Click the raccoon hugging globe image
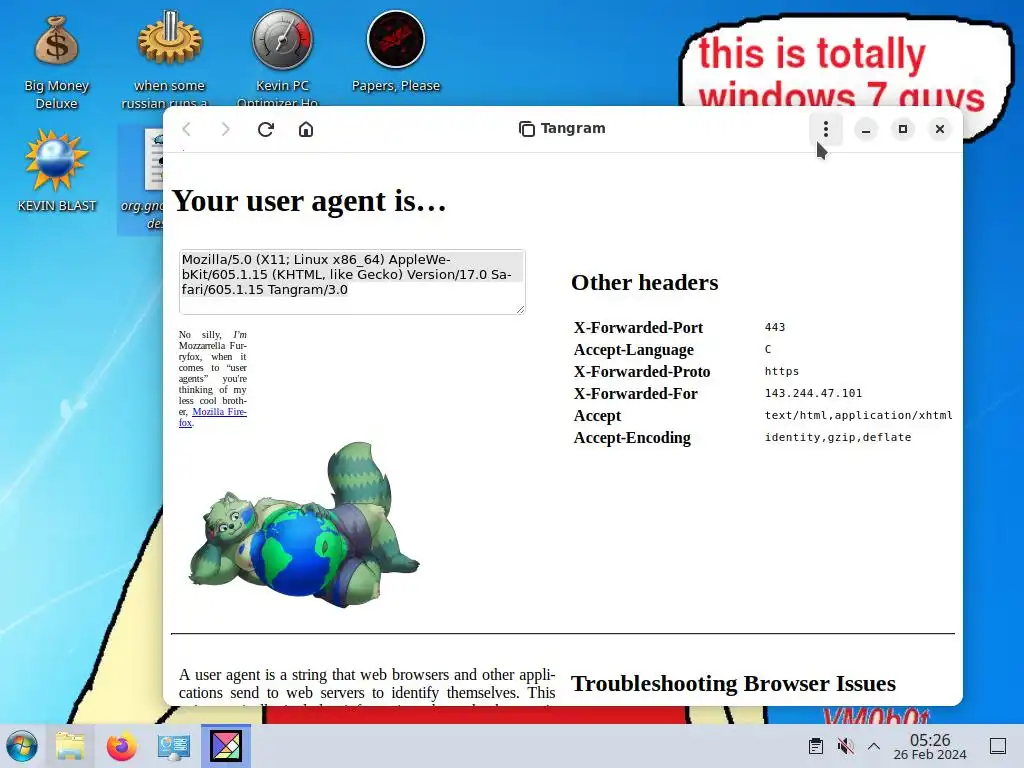This screenshot has height=768, width=1024. (x=304, y=524)
